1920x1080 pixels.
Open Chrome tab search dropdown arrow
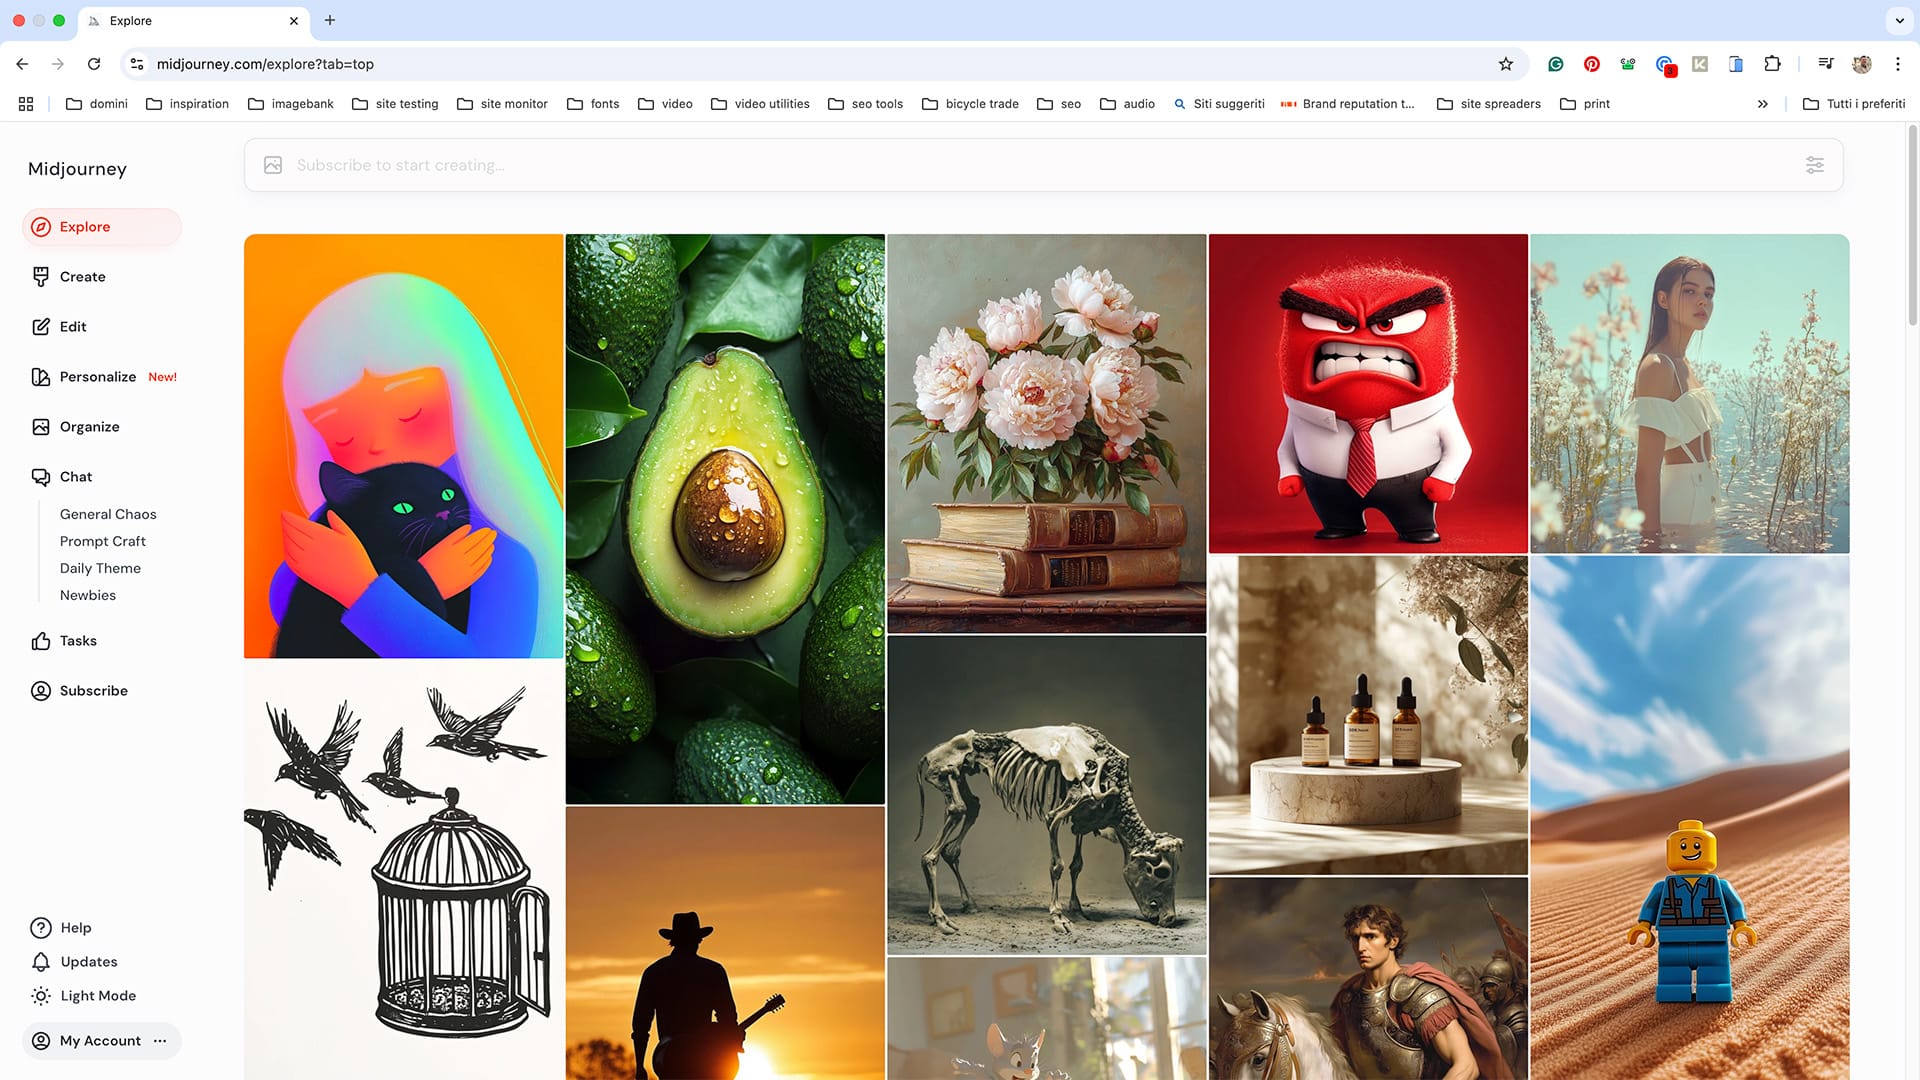point(1899,20)
